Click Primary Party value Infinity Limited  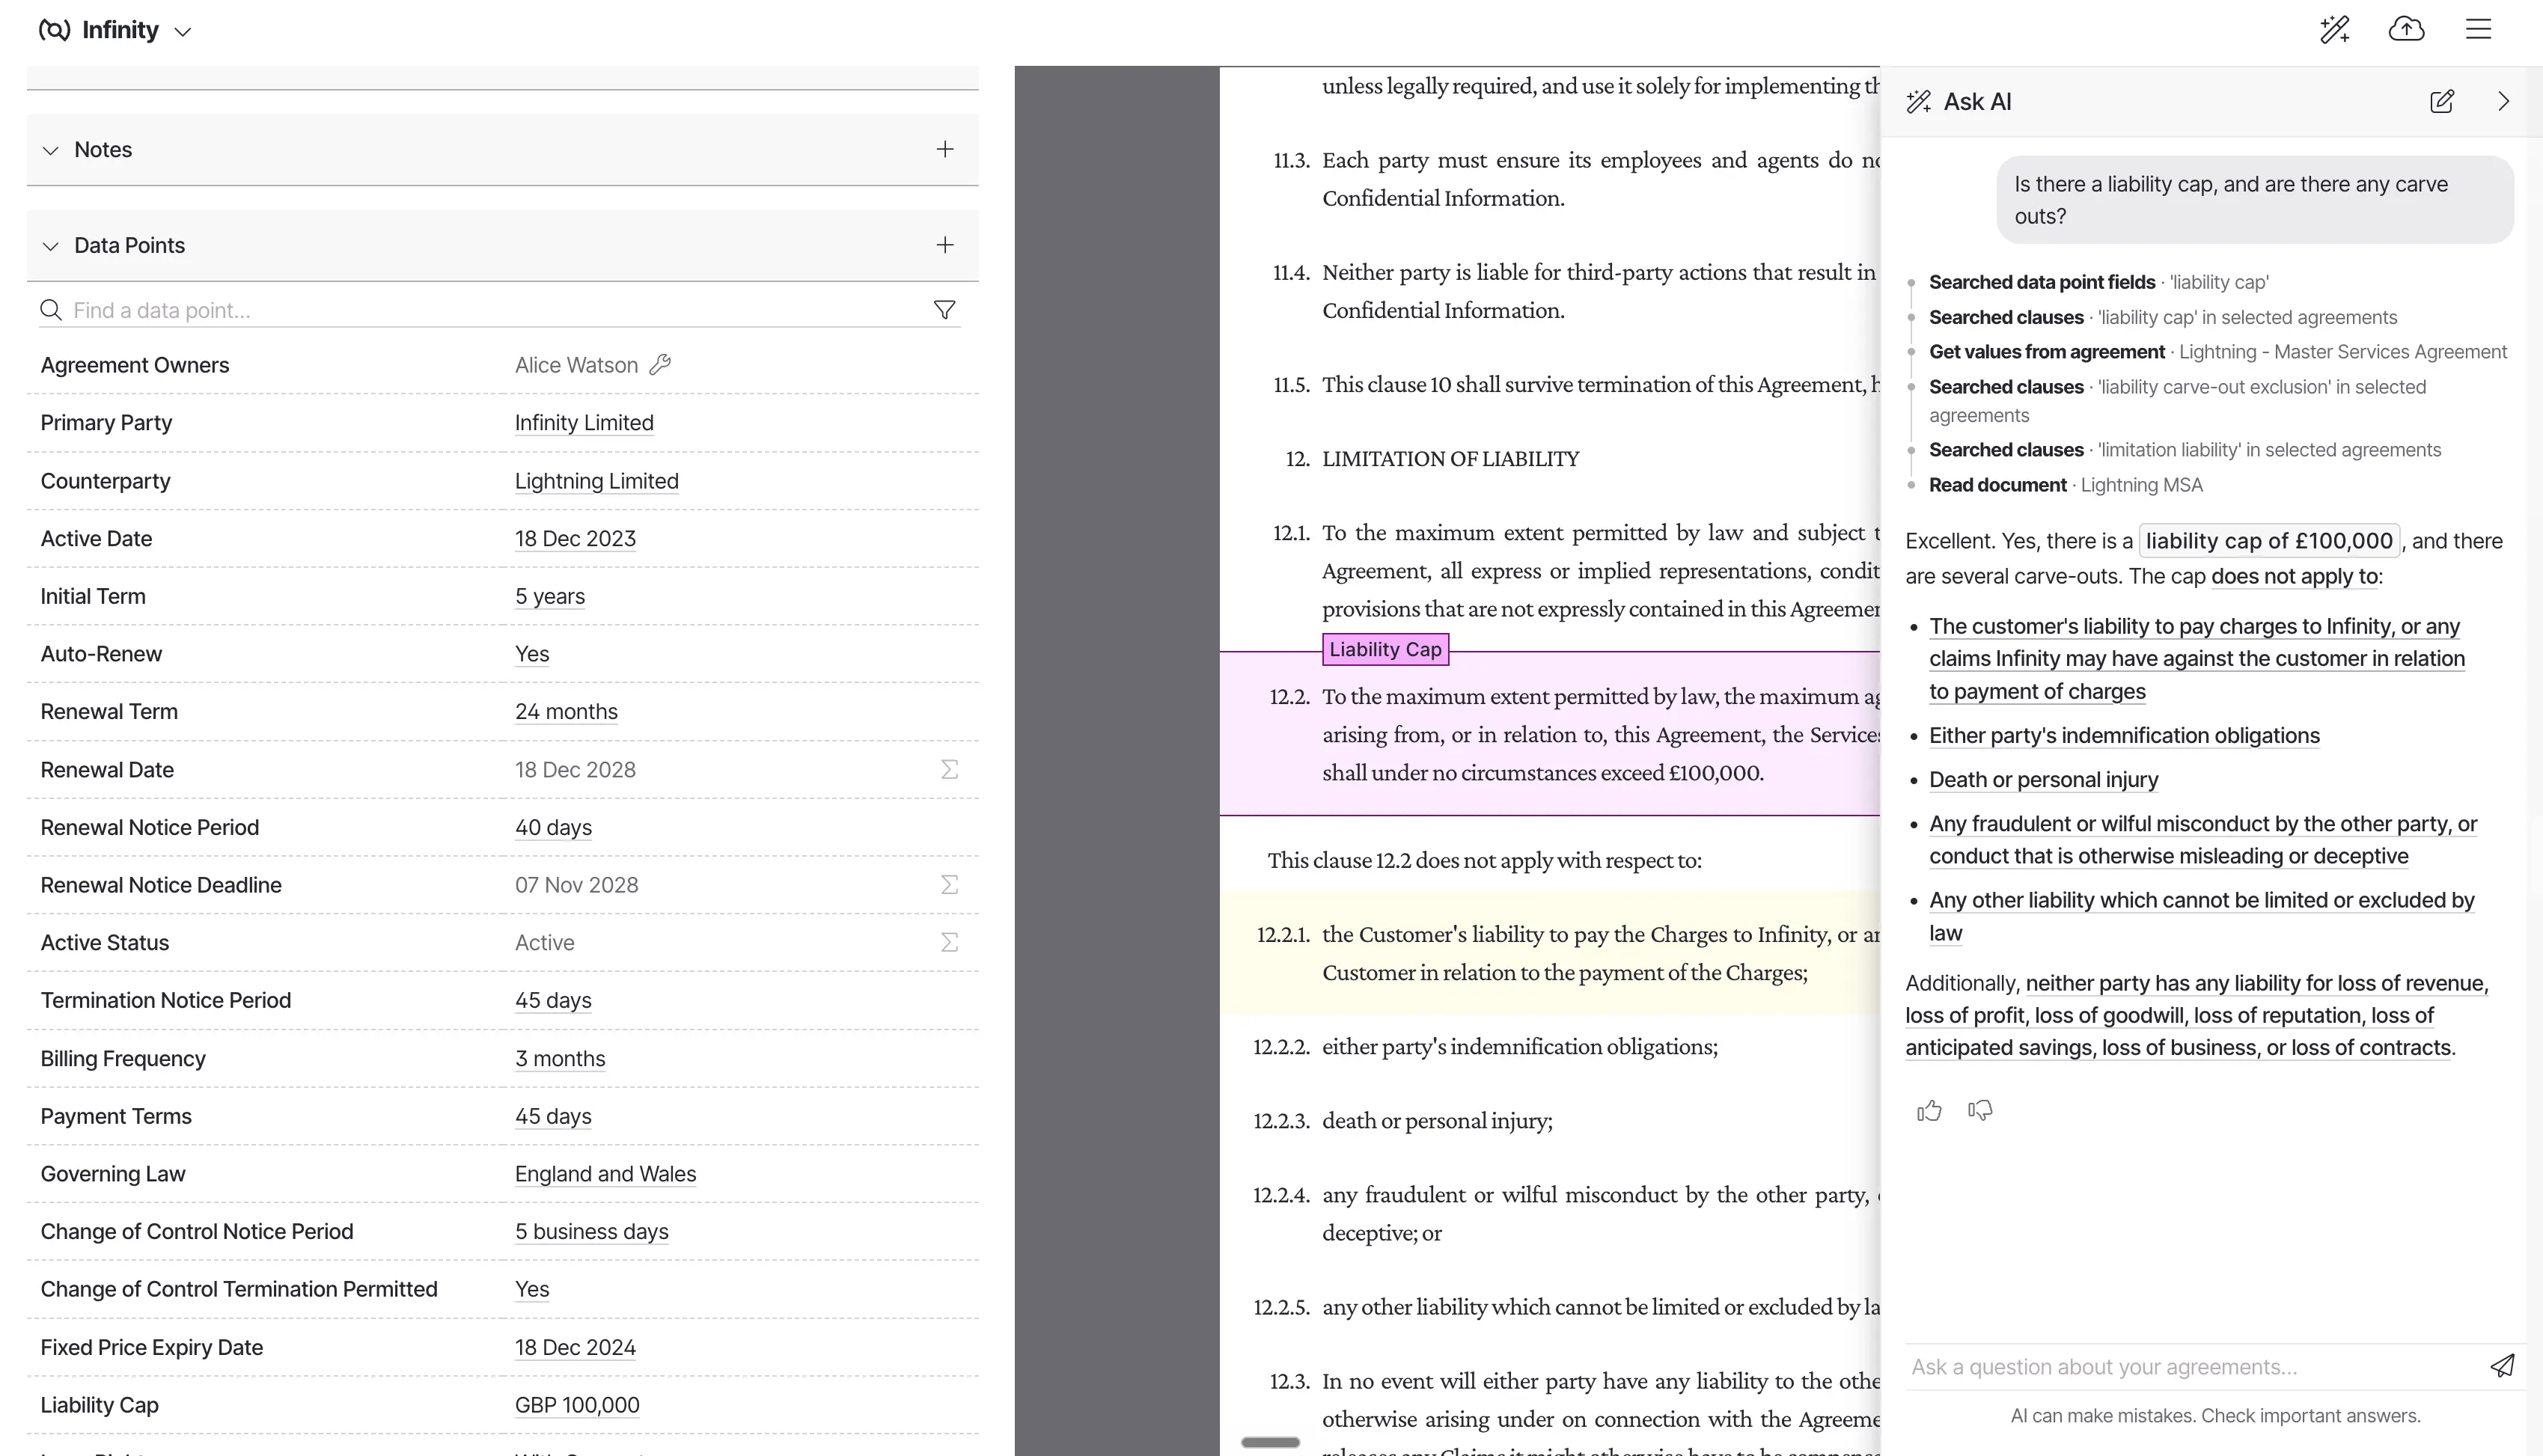coord(584,423)
